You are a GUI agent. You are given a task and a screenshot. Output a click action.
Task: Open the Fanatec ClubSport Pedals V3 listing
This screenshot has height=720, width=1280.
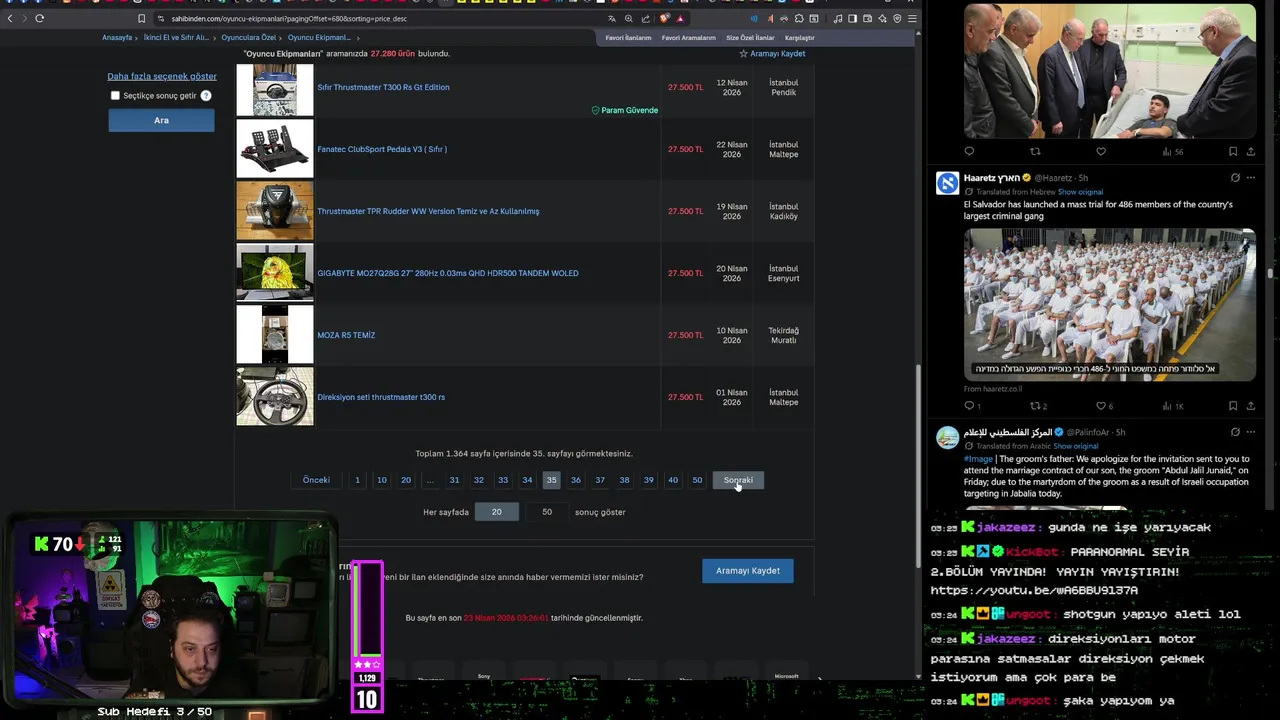pos(382,149)
